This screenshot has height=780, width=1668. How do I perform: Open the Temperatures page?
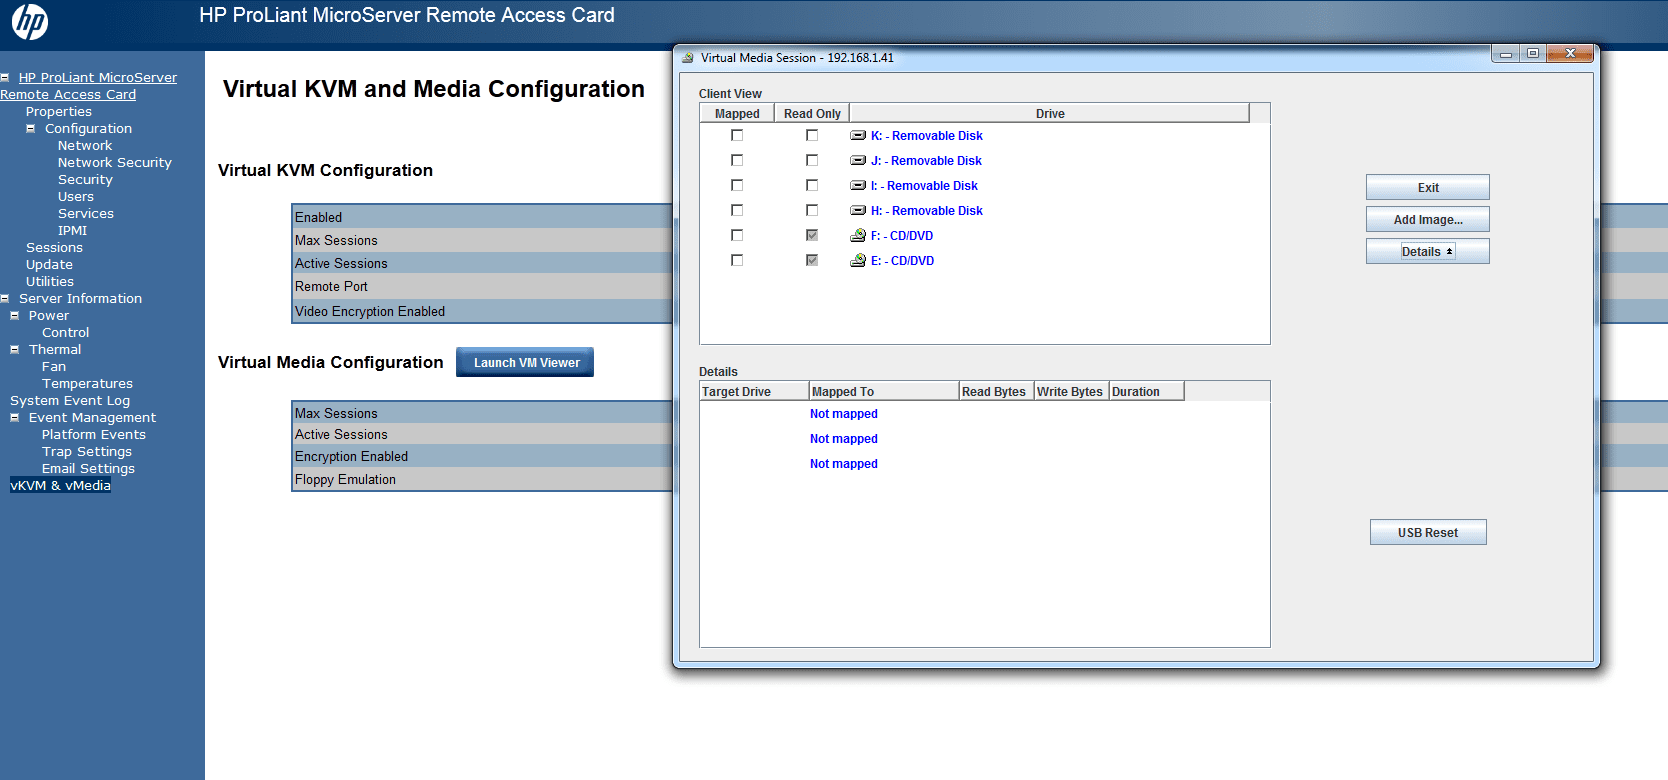pos(87,383)
